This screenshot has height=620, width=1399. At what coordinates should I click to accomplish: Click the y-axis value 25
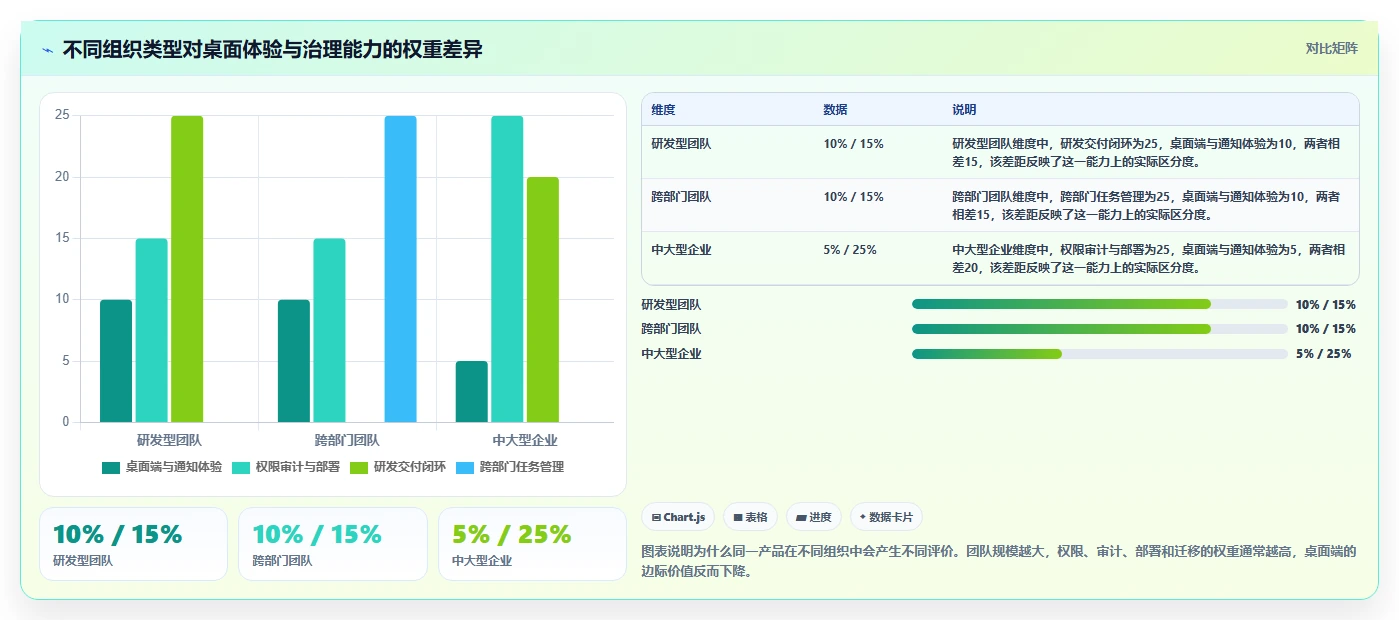pyautogui.click(x=62, y=116)
